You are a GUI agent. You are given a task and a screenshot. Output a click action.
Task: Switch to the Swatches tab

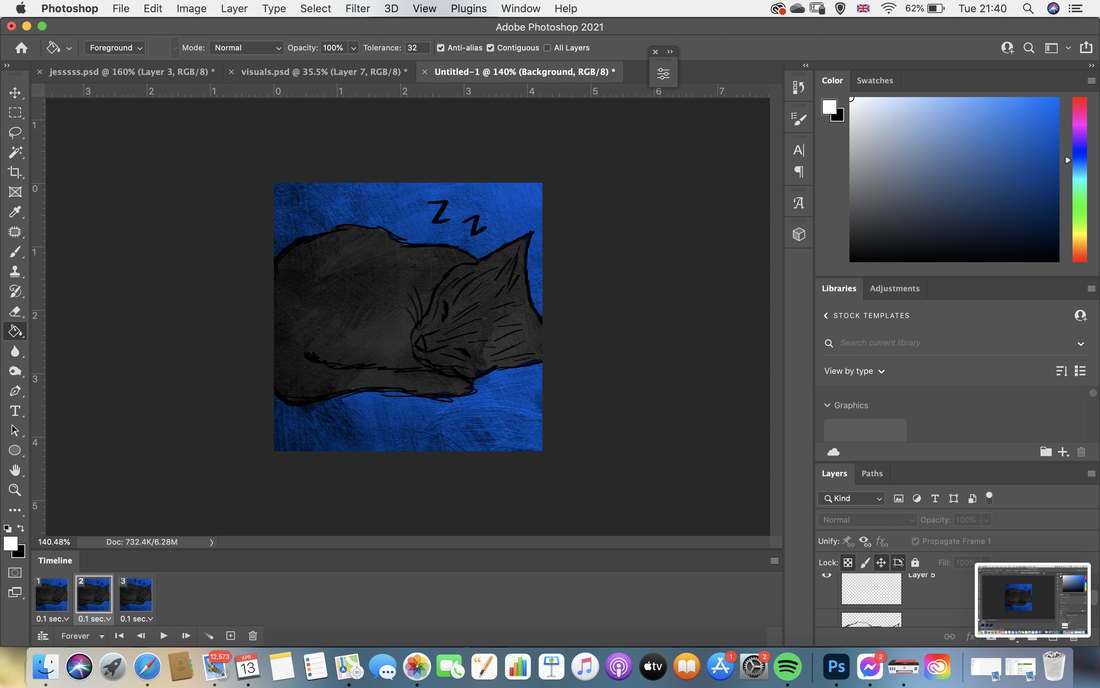(x=875, y=81)
